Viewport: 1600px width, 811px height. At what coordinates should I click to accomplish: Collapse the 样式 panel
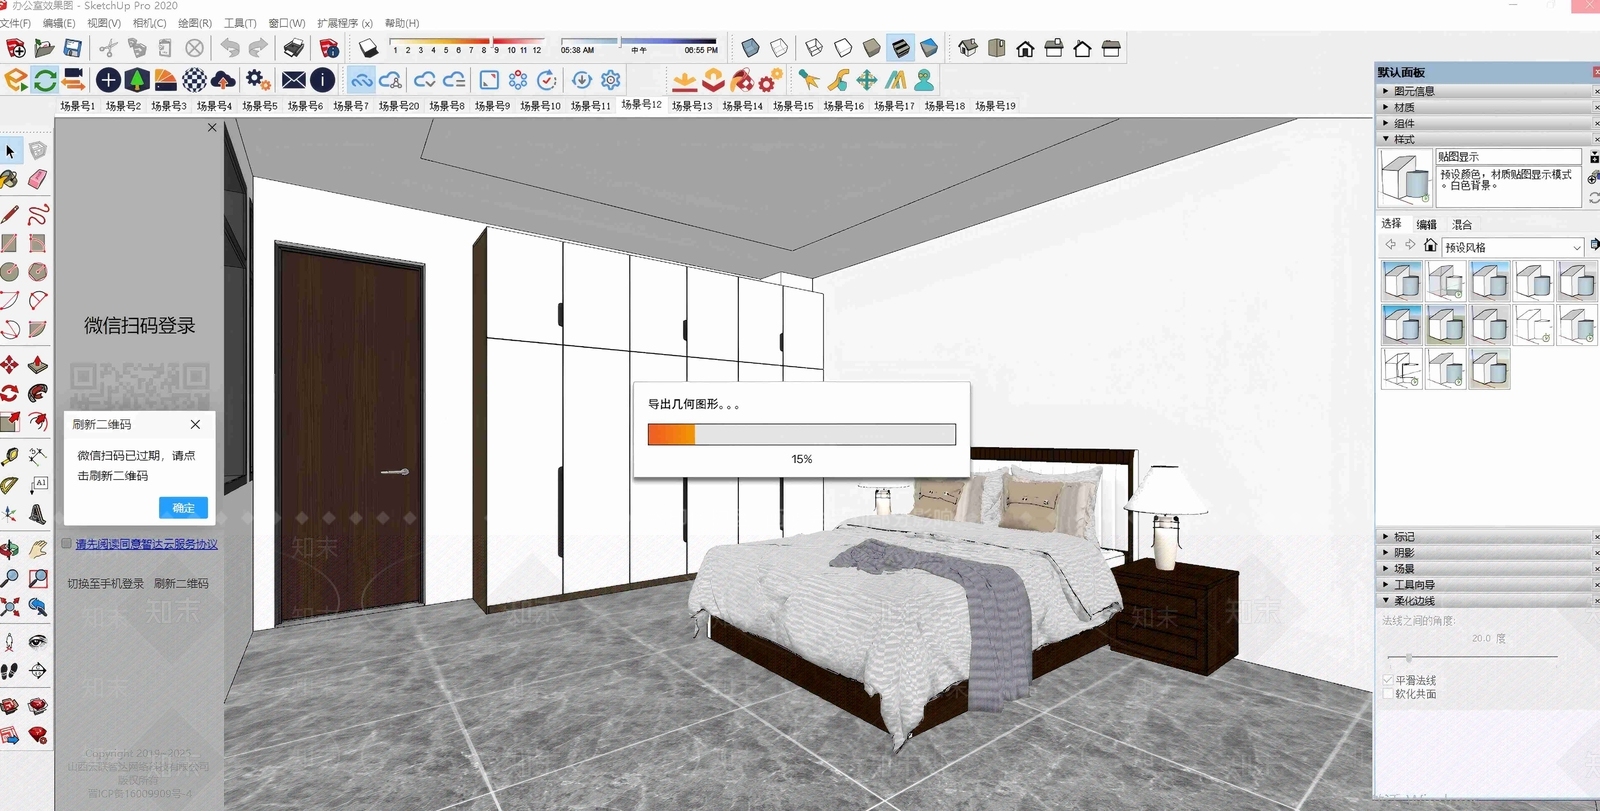(1486, 139)
